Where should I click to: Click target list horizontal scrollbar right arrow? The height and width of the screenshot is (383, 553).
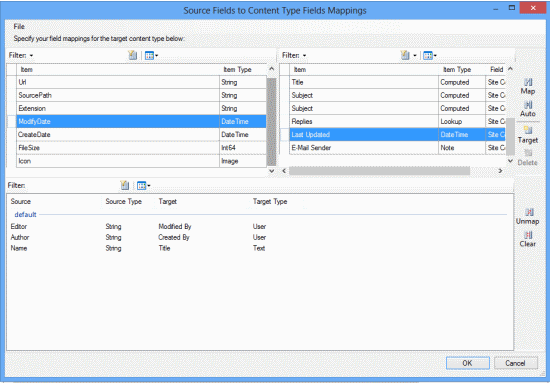pyautogui.click(x=500, y=171)
